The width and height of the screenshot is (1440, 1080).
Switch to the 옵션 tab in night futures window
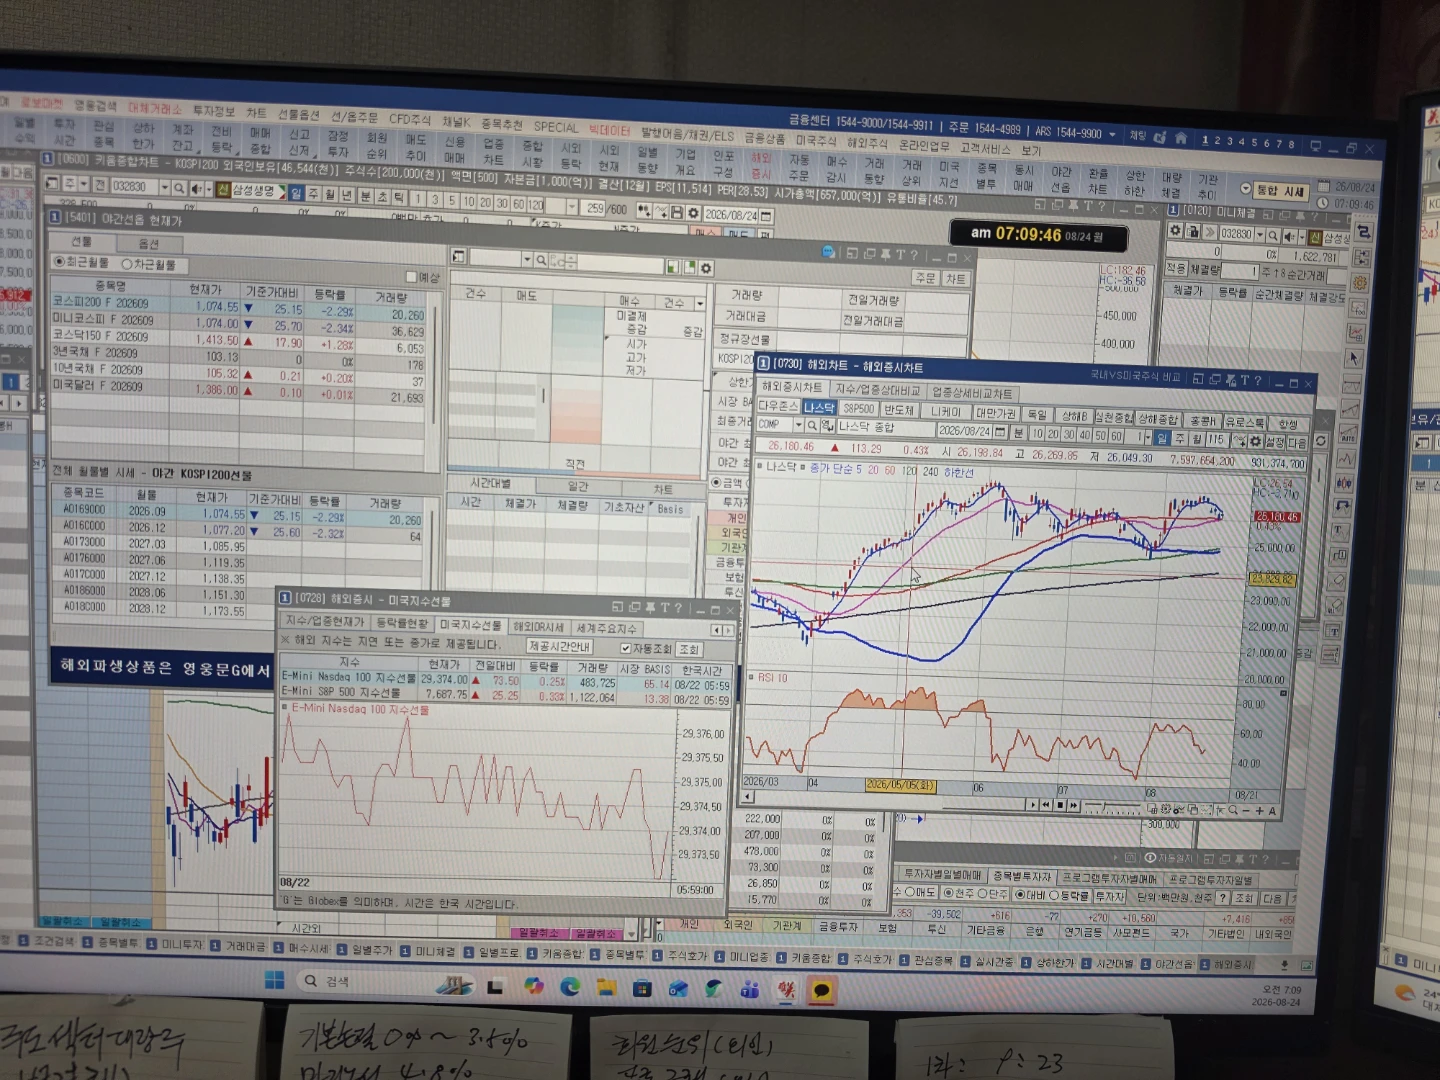(148, 244)
